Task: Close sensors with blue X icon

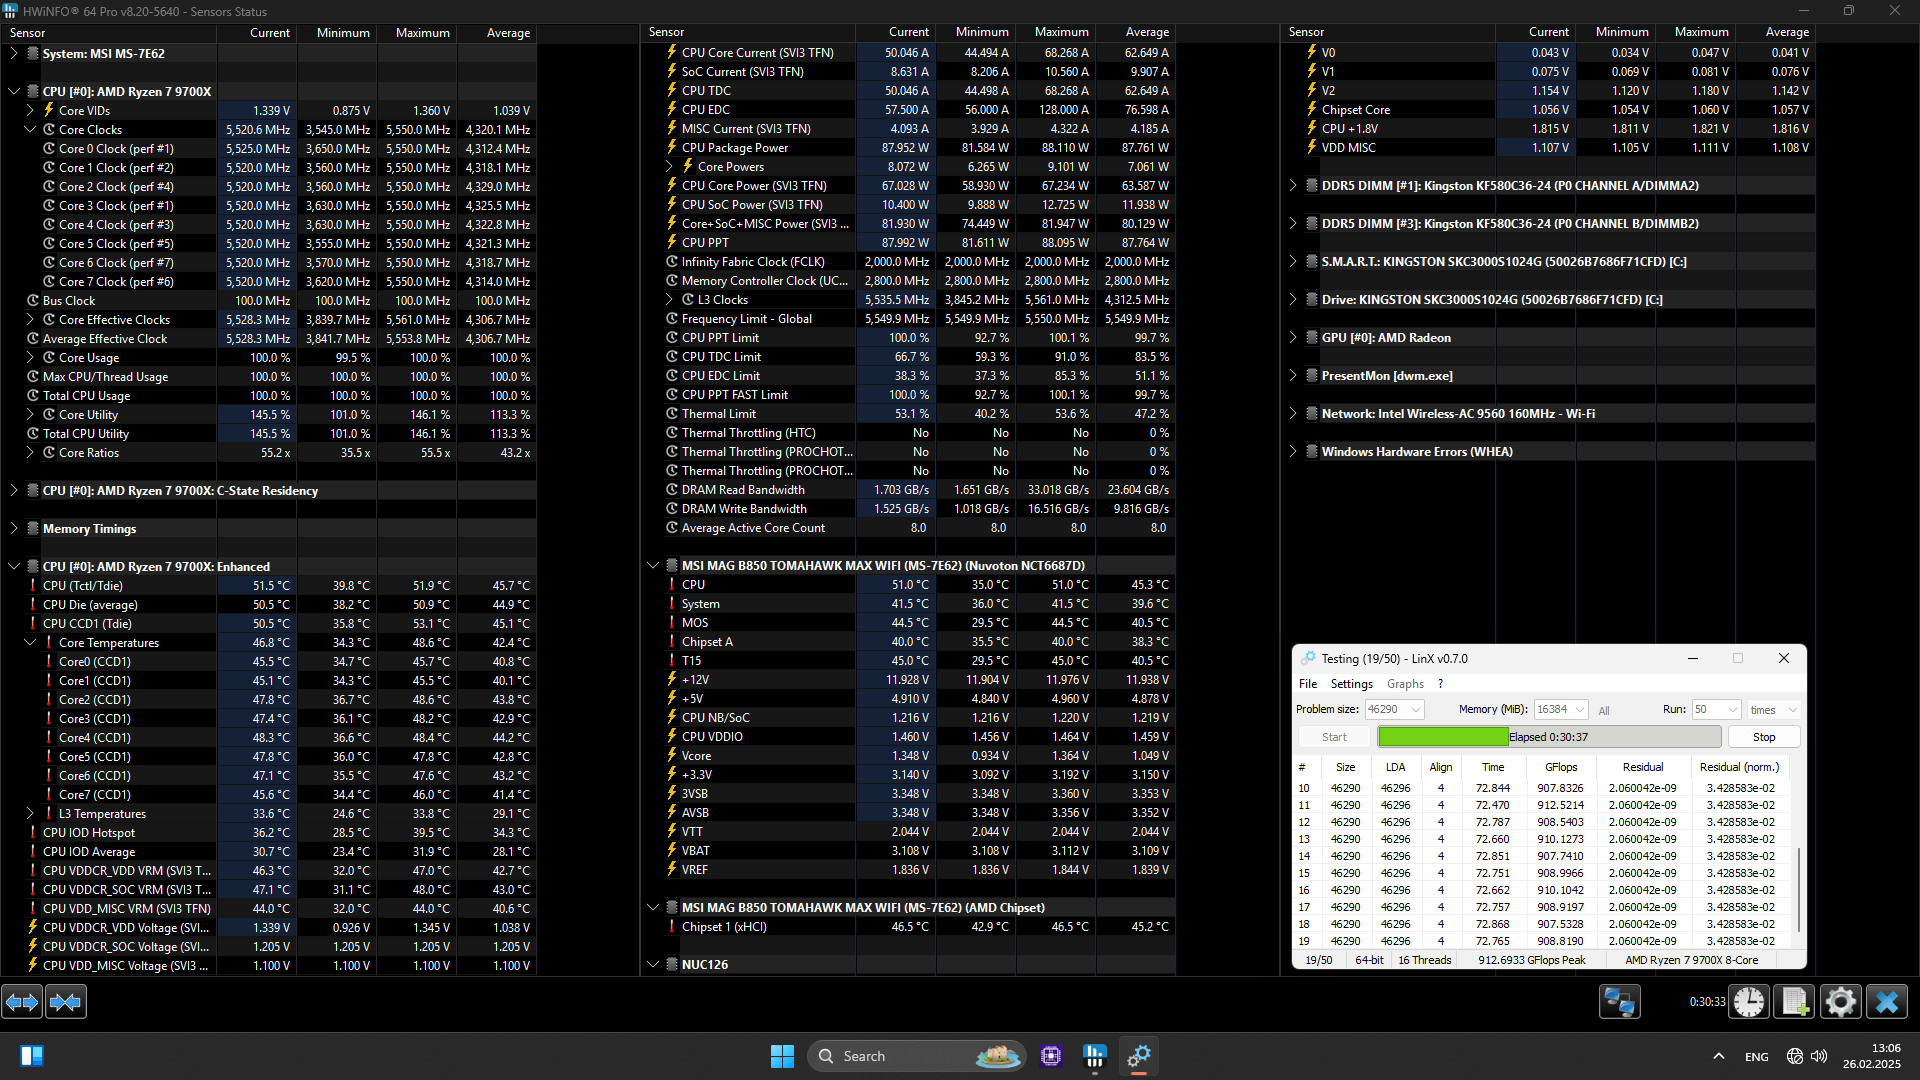Action: (1887, 1001)
